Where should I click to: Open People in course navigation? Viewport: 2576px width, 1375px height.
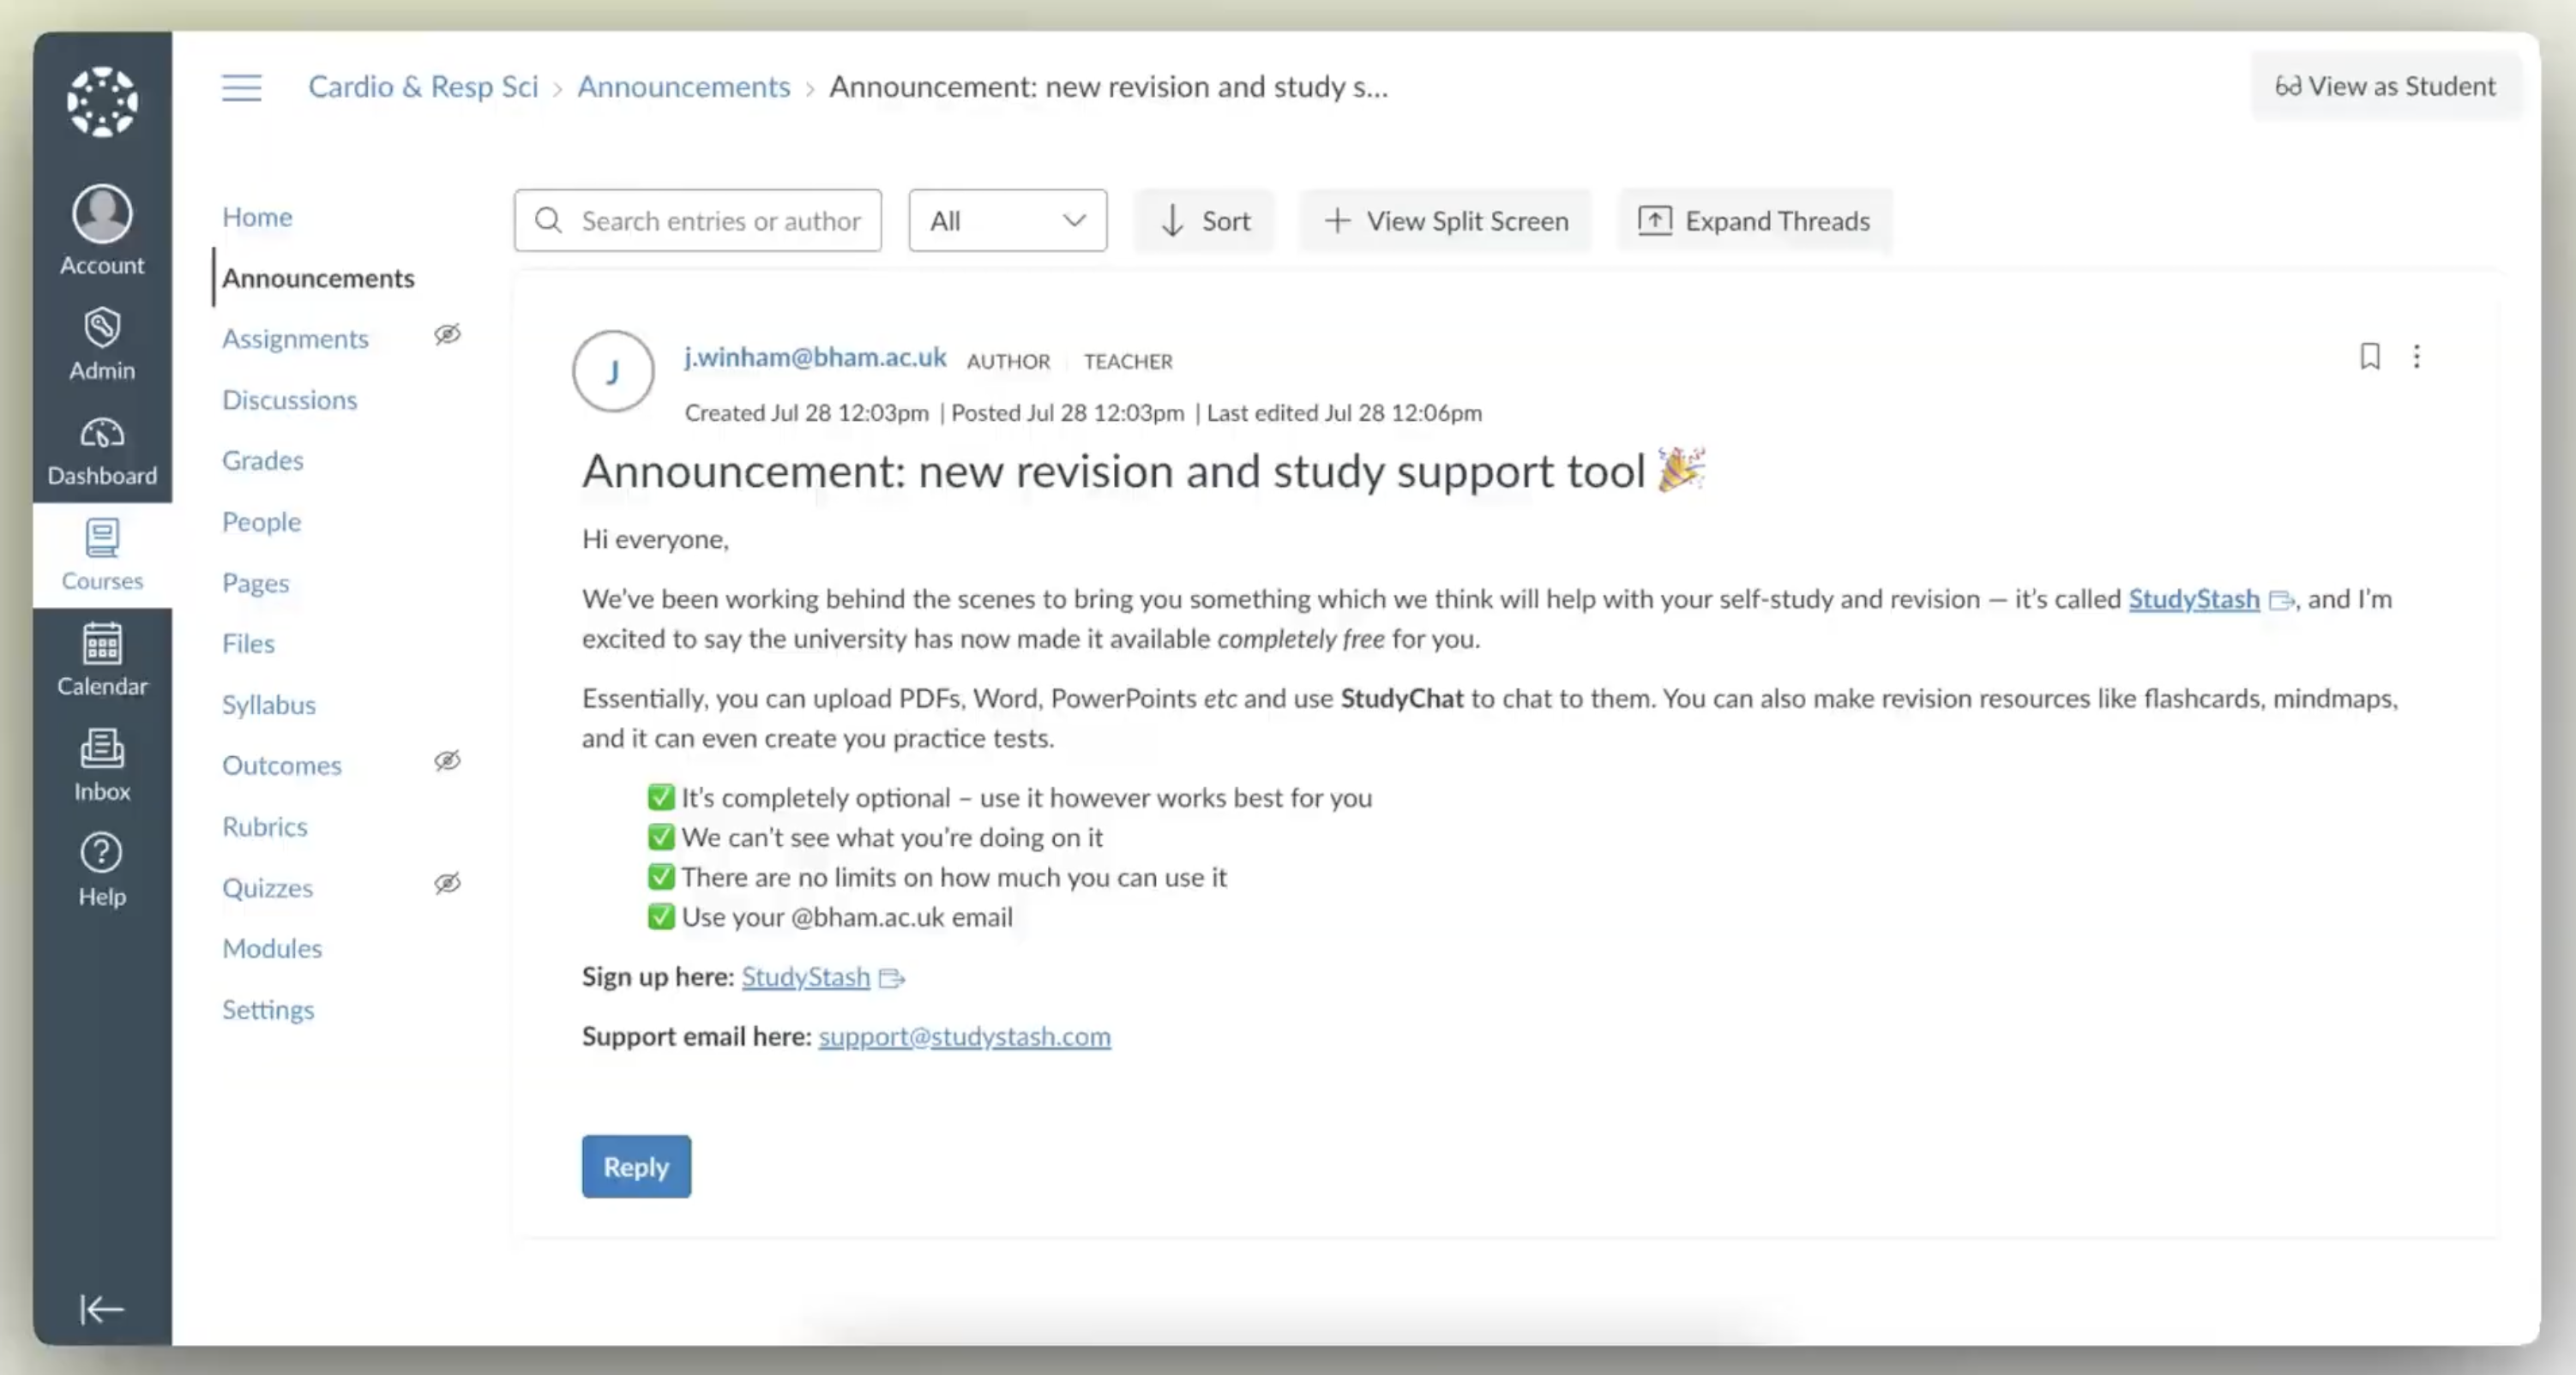tap(262, 522)
